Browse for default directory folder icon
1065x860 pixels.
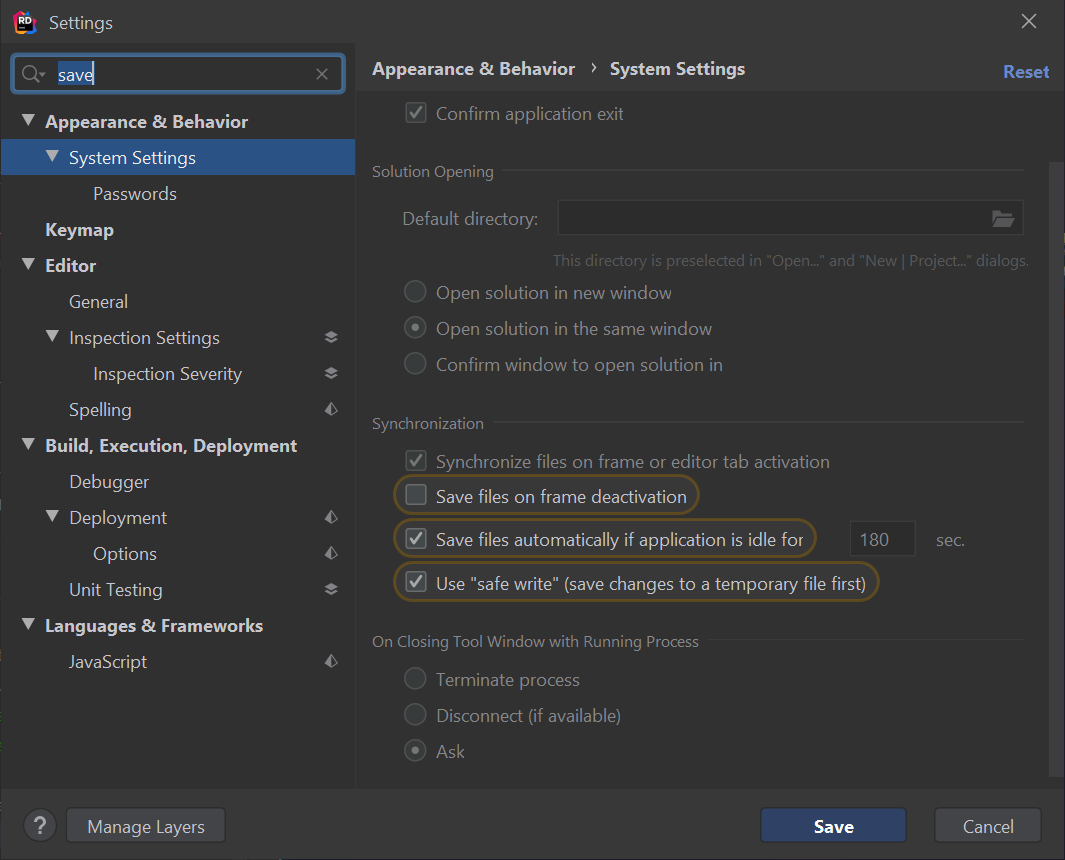(1002, 219)
